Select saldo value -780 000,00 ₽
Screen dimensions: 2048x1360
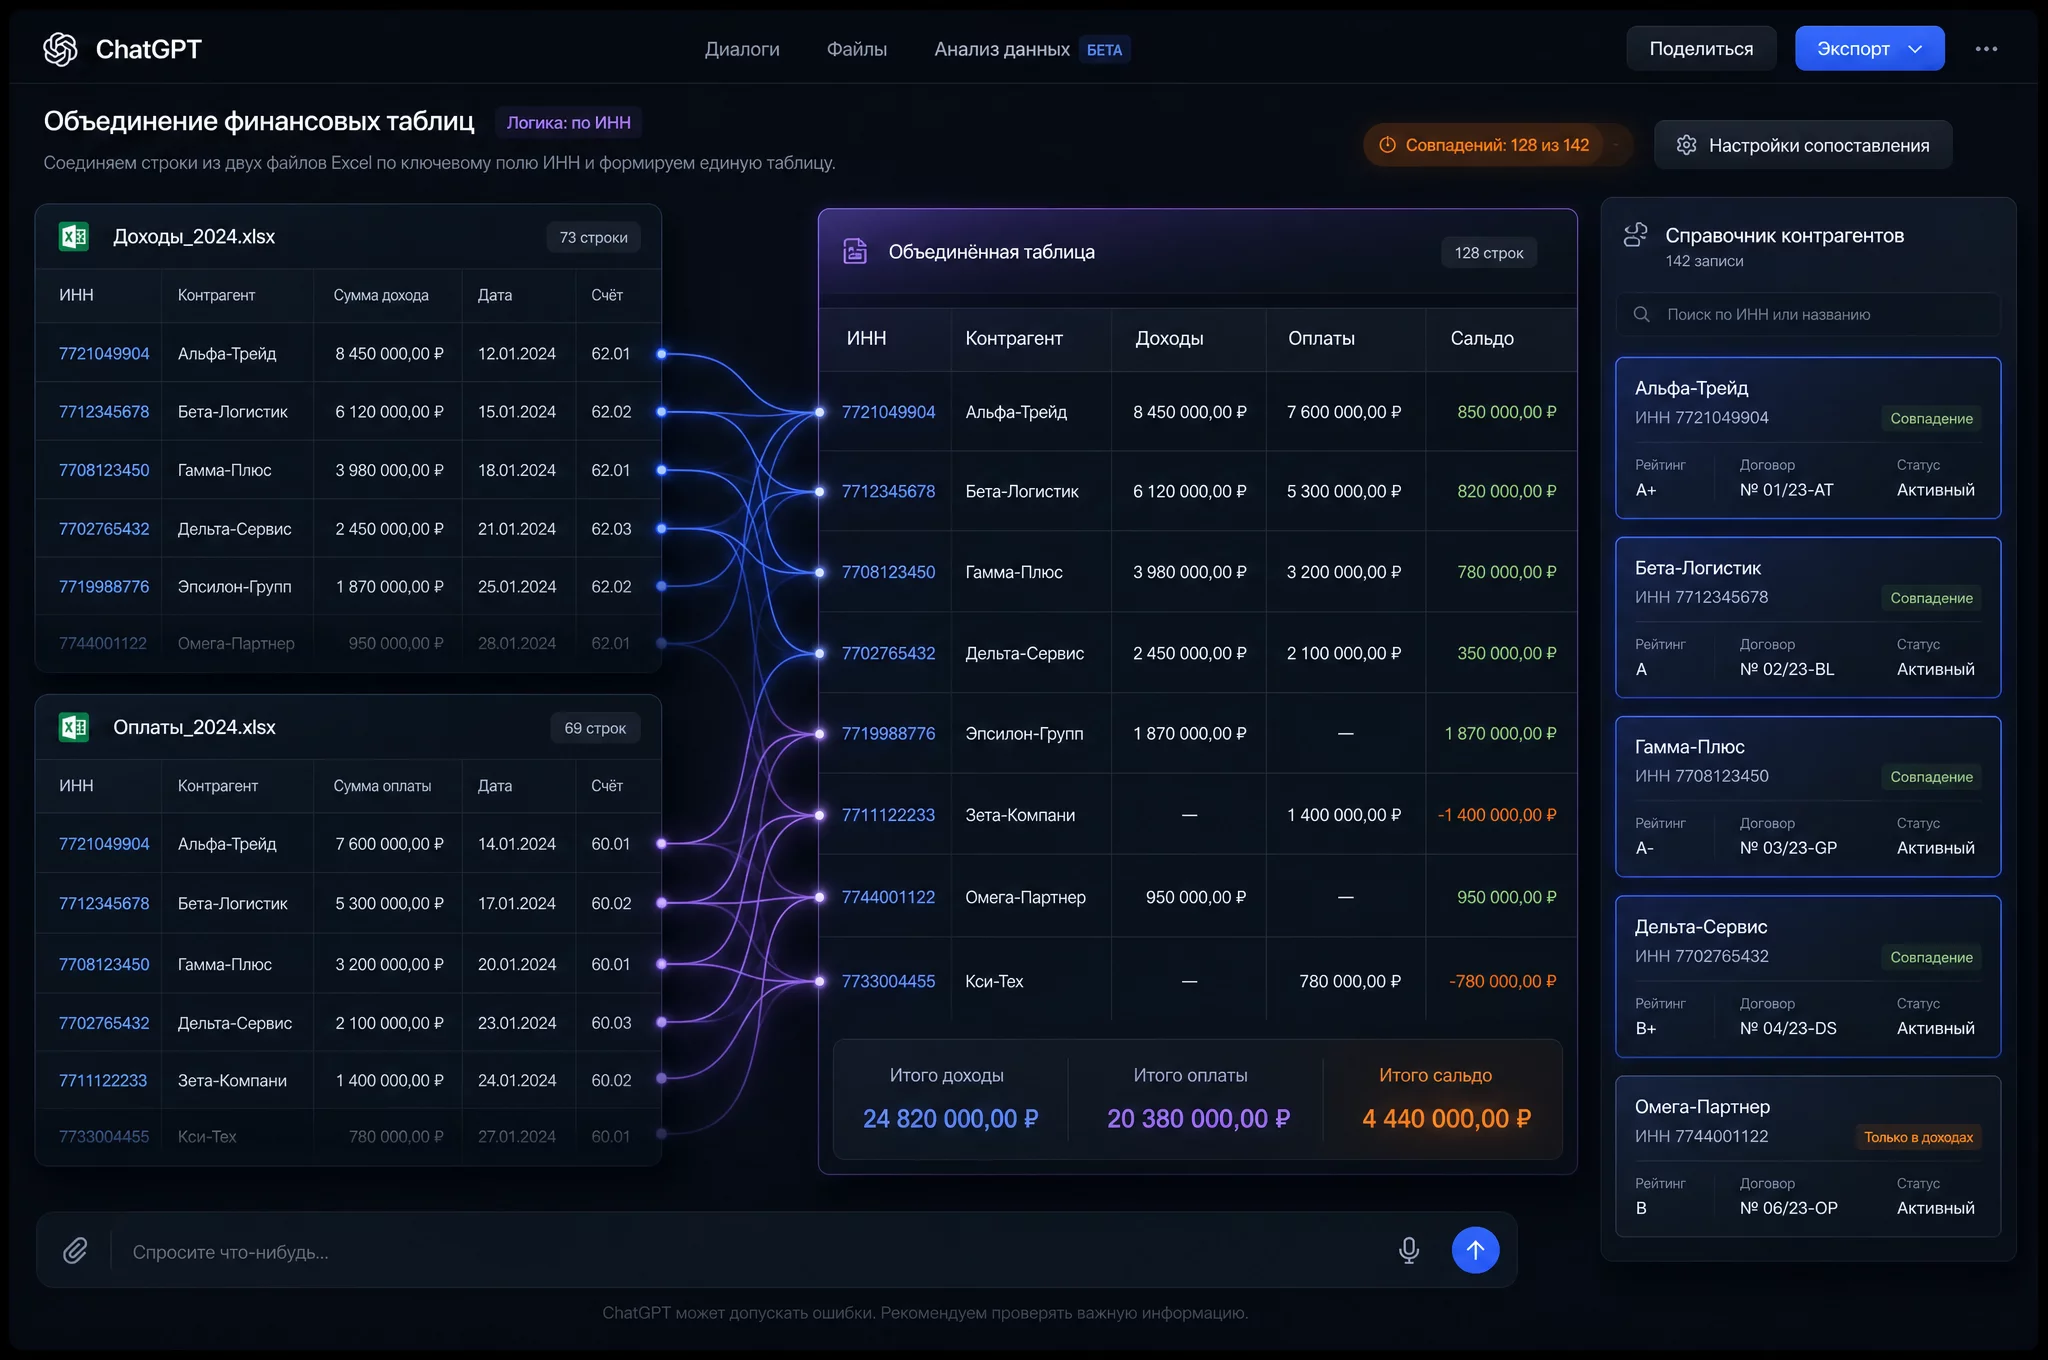[1503, 981]
